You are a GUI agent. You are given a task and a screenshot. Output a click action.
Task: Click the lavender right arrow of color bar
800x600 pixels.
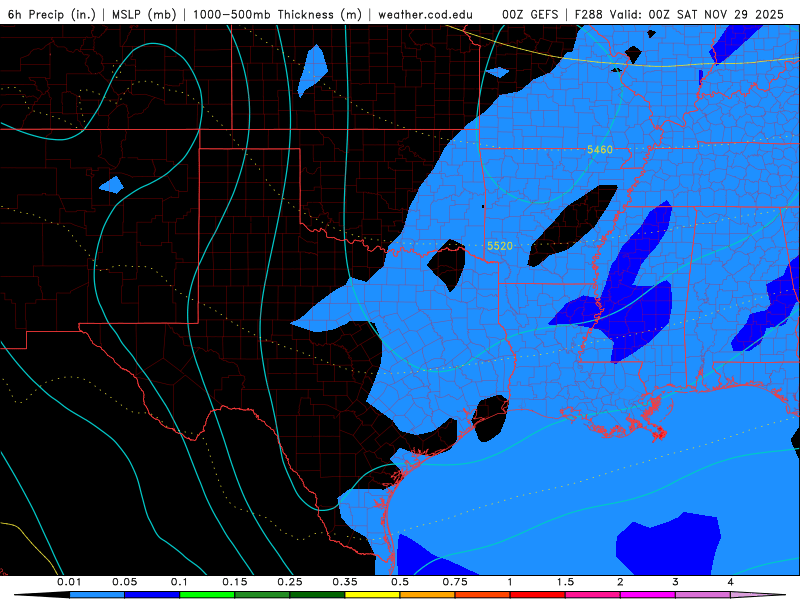[758, 595]
